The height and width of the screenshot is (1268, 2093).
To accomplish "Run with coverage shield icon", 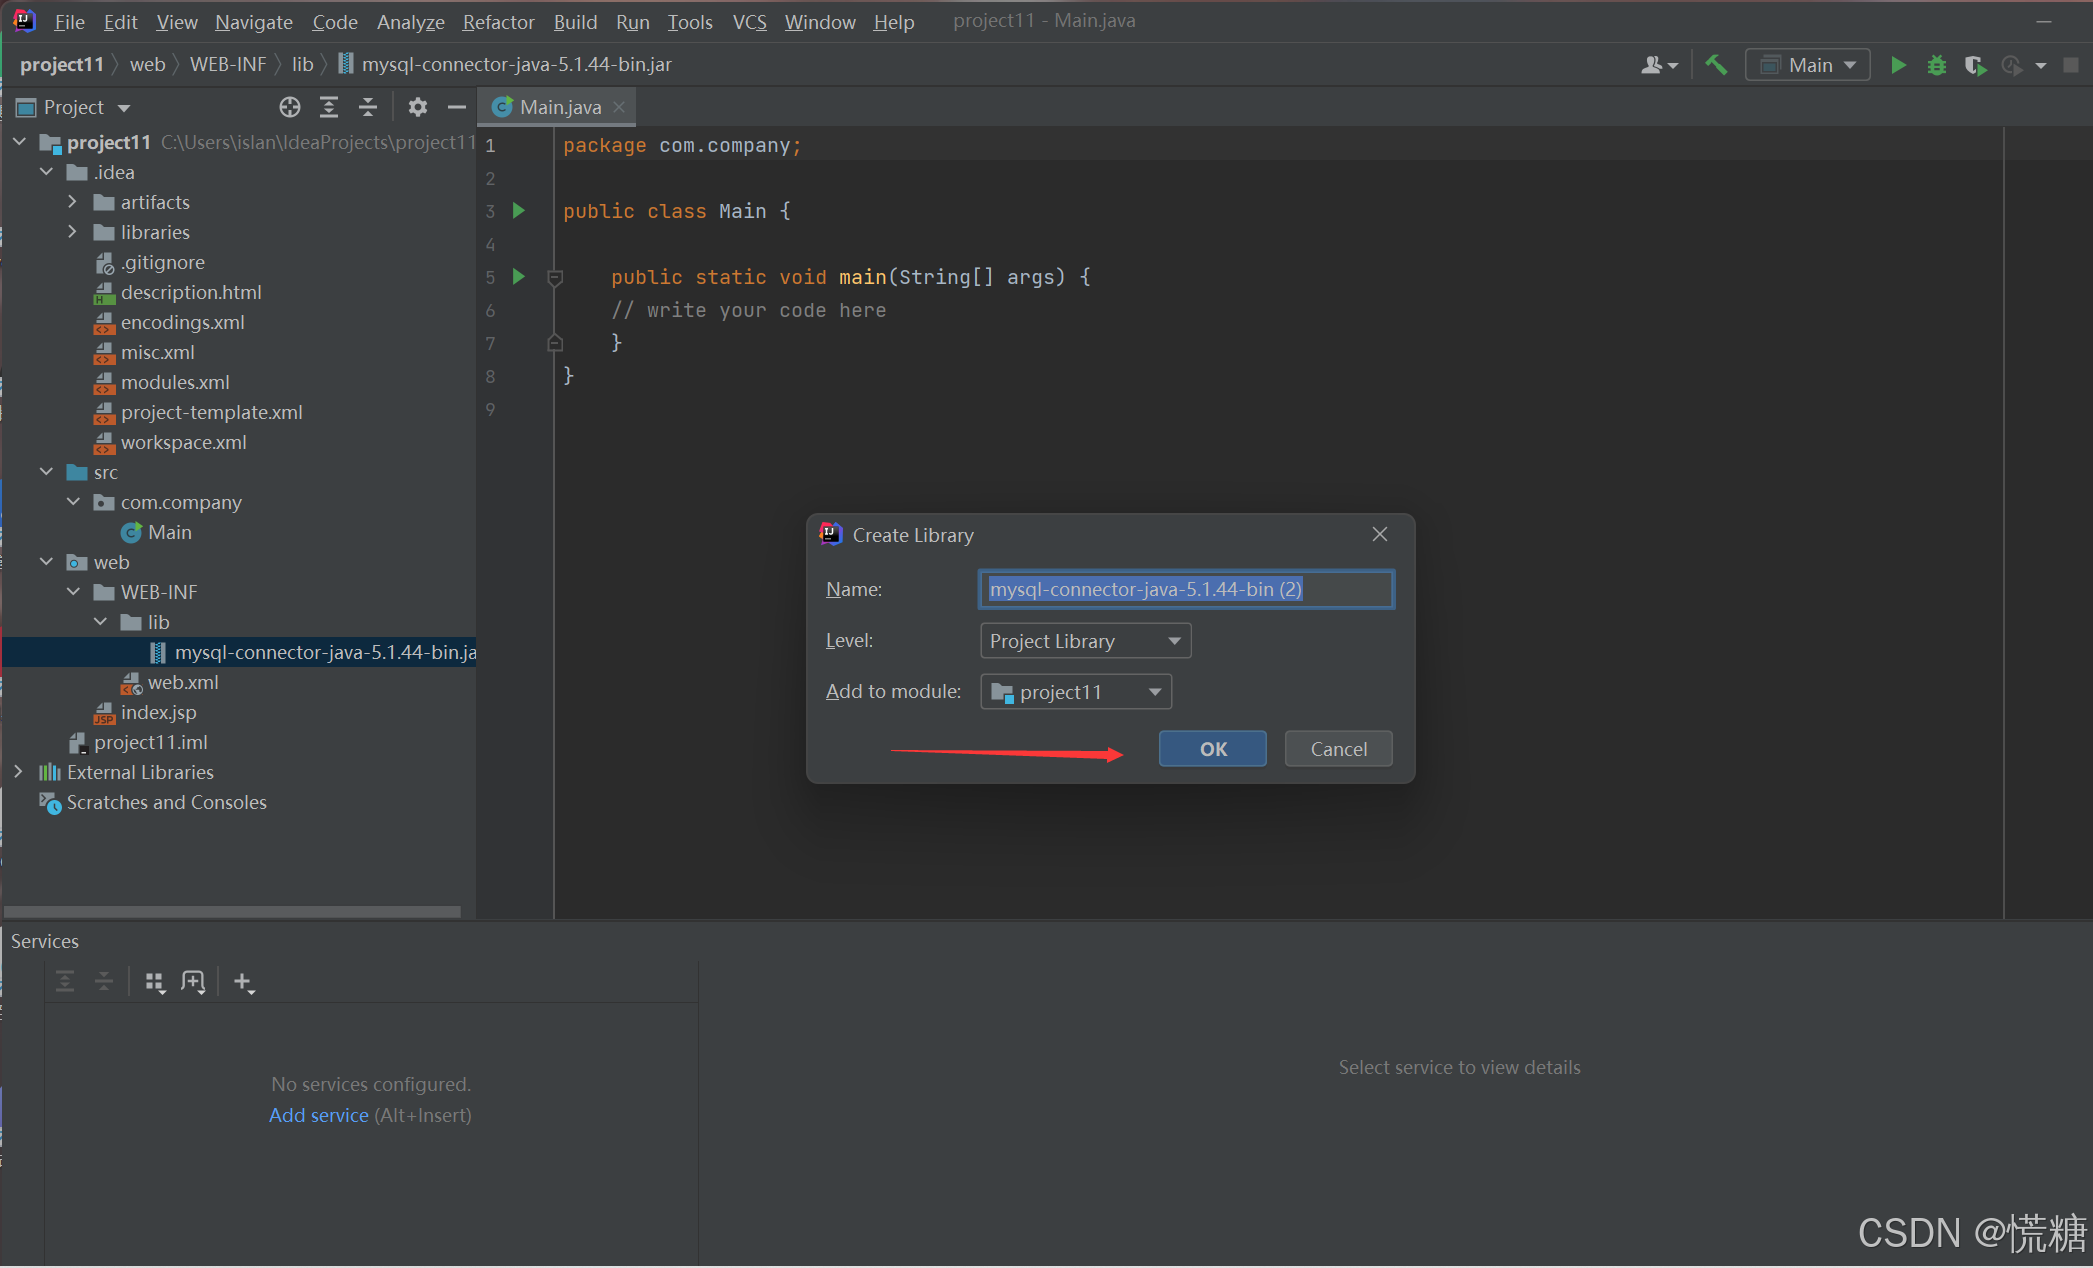I will click(1974, 65).
